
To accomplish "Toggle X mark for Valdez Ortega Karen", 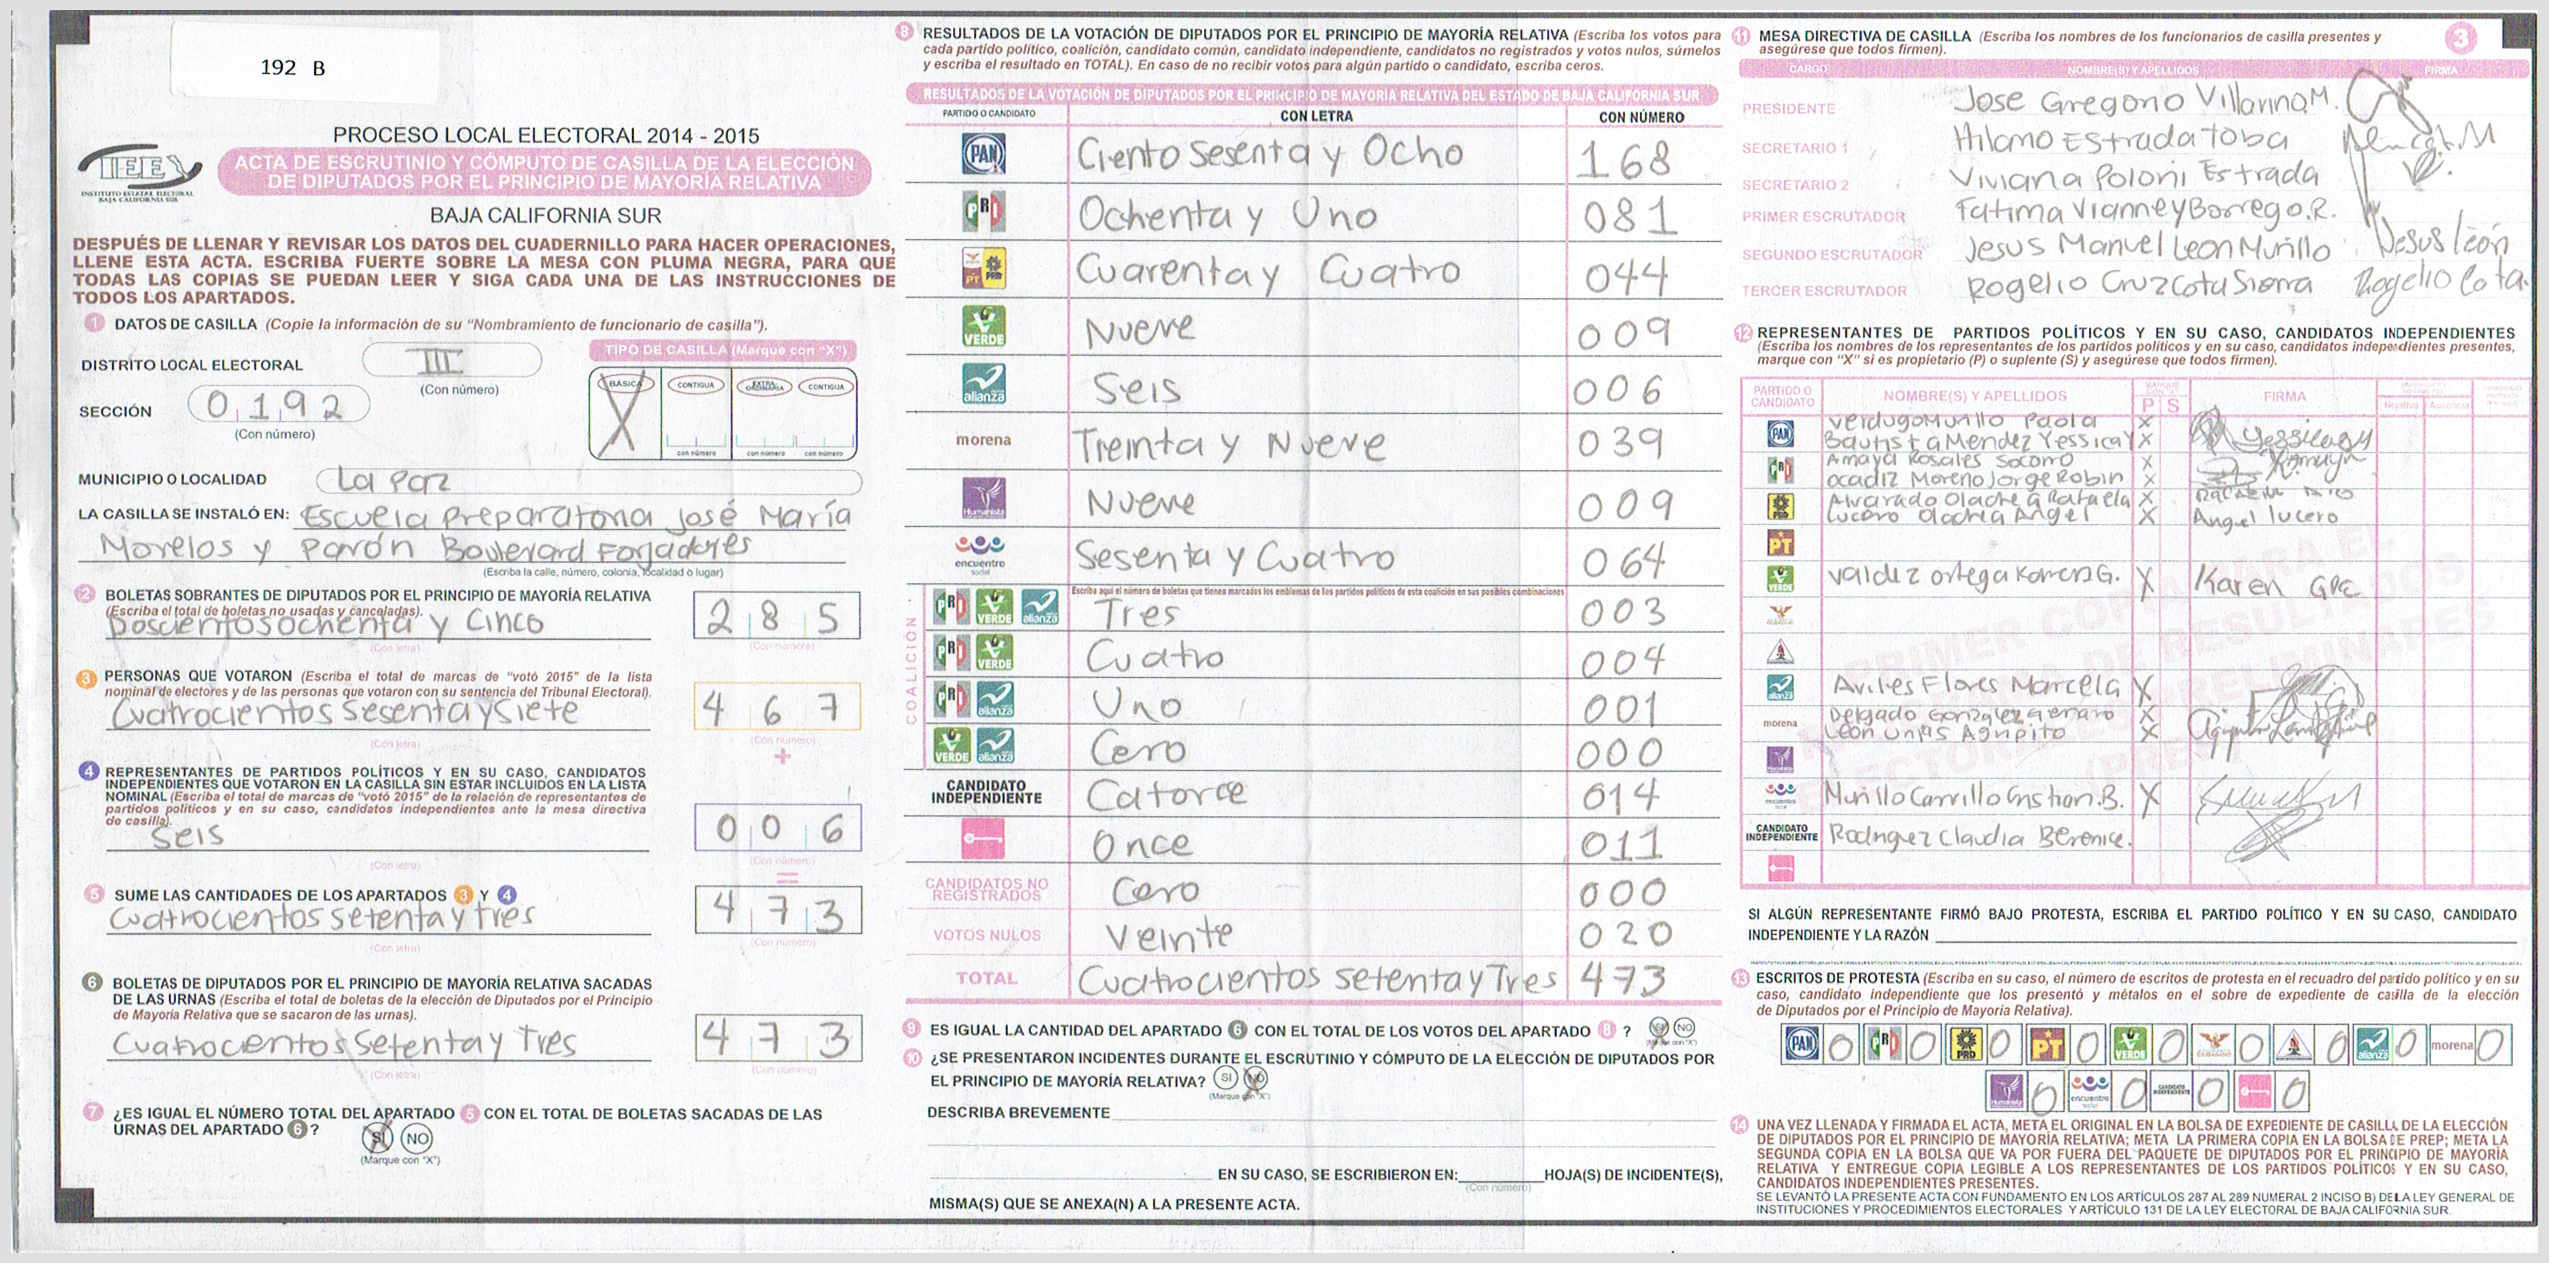I will tap(2146, 581).
